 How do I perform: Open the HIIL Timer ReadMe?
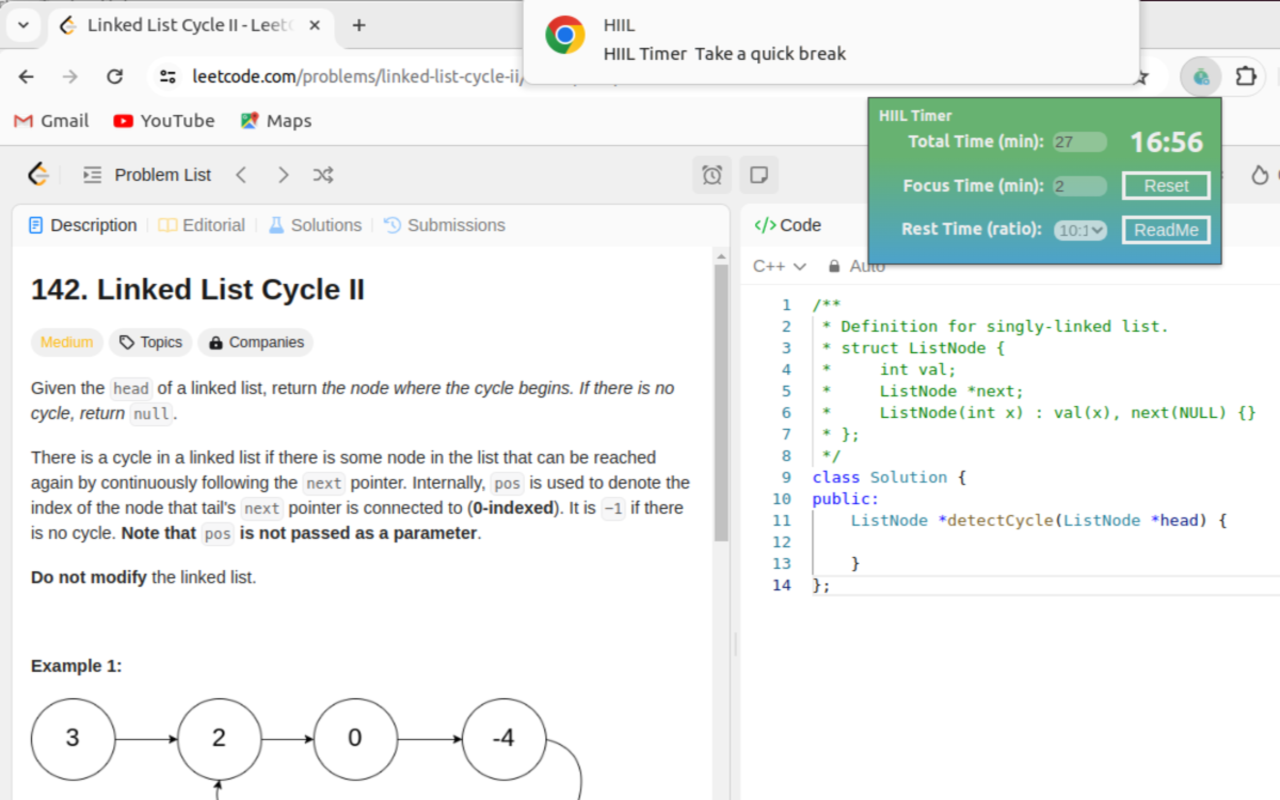tap(1165, 229)
